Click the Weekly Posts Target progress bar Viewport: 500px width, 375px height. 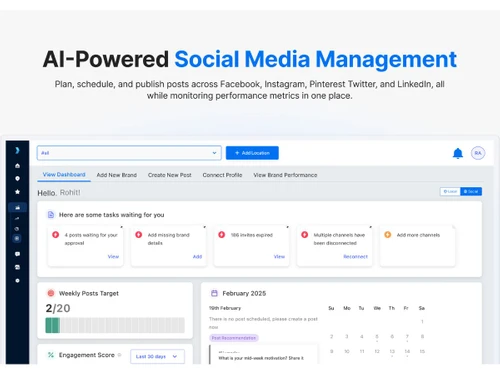[115, 325]
